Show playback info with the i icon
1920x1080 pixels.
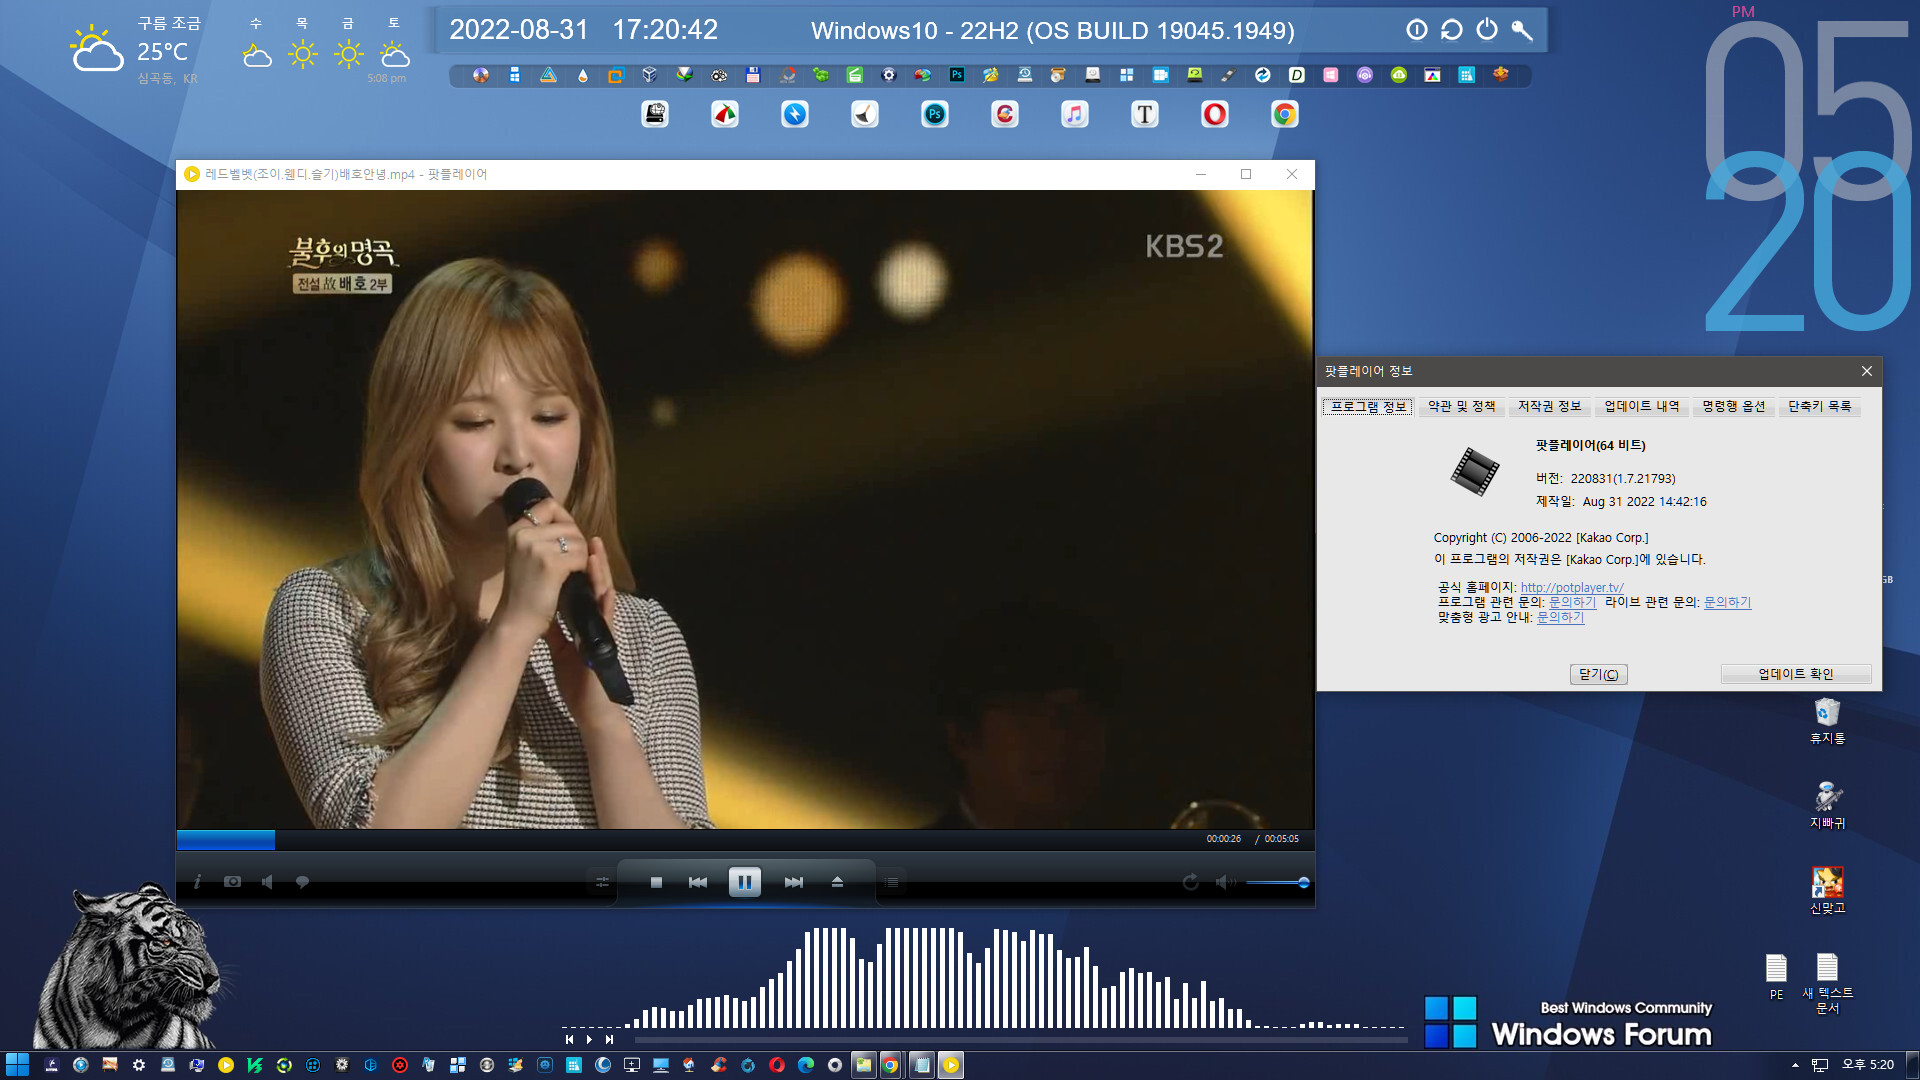(x=197, y=882)
